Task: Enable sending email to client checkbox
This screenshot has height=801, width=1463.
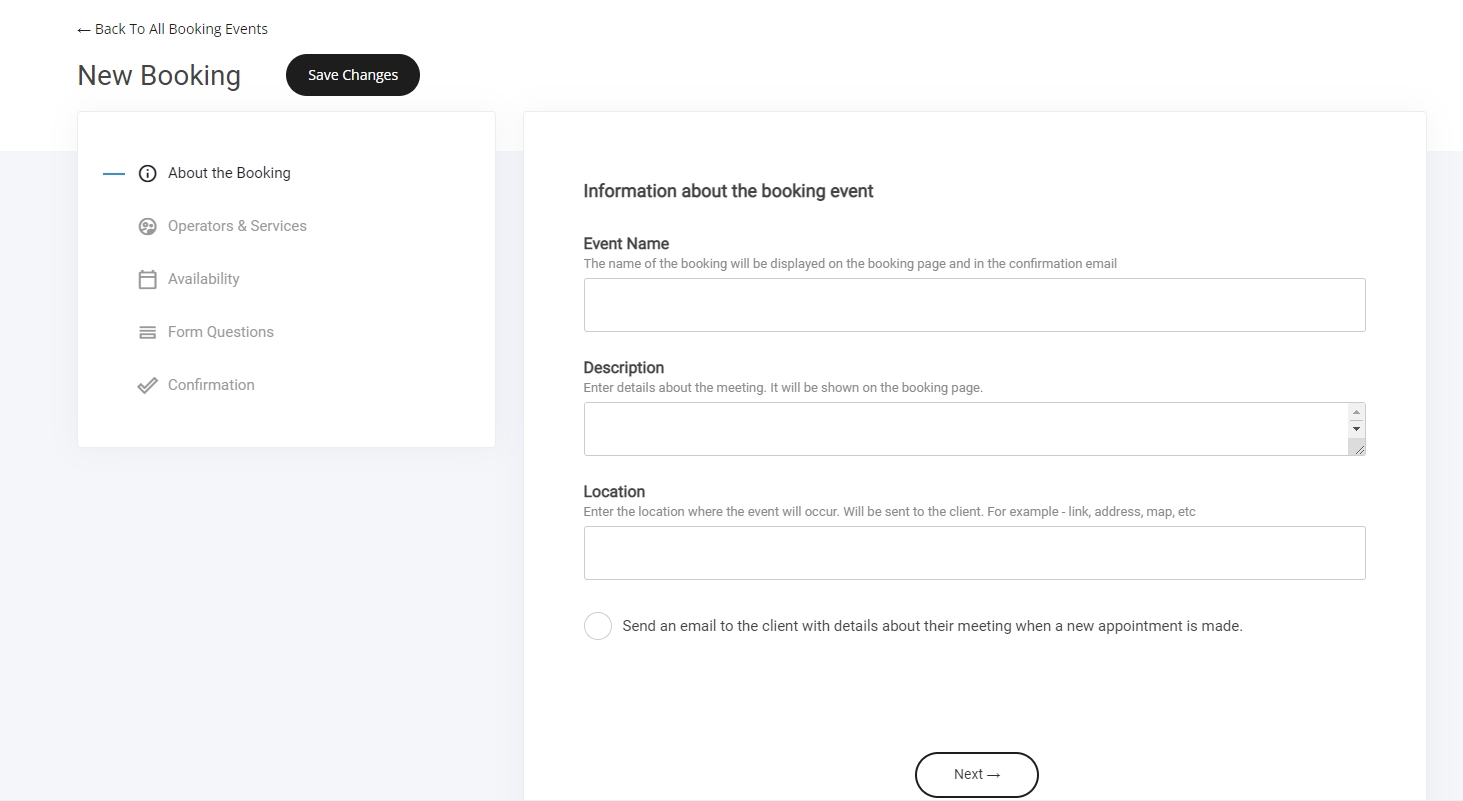Action: tap(598, 626)
